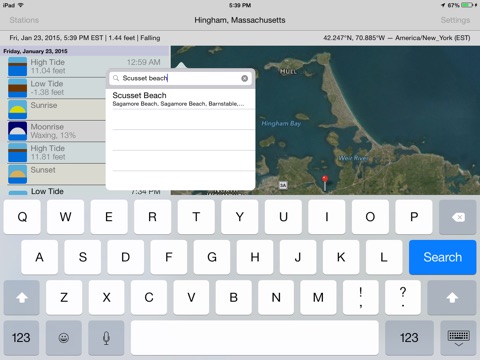The width and height of the screenshot is (480, 360).
Task: Tap the space bar key
Action: (x=255, y=338)
